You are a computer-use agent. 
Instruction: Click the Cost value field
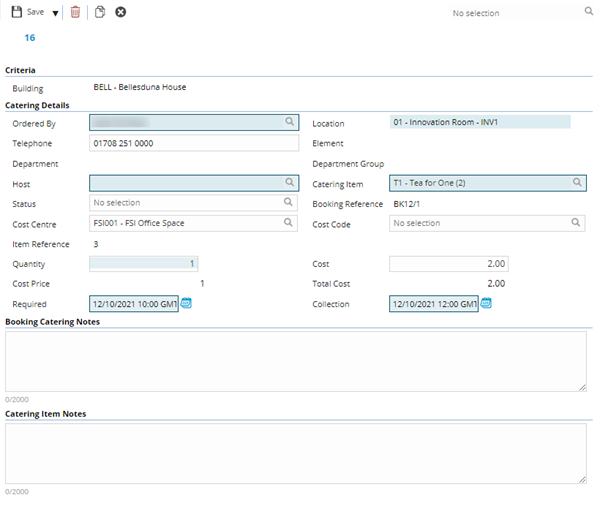448,264
